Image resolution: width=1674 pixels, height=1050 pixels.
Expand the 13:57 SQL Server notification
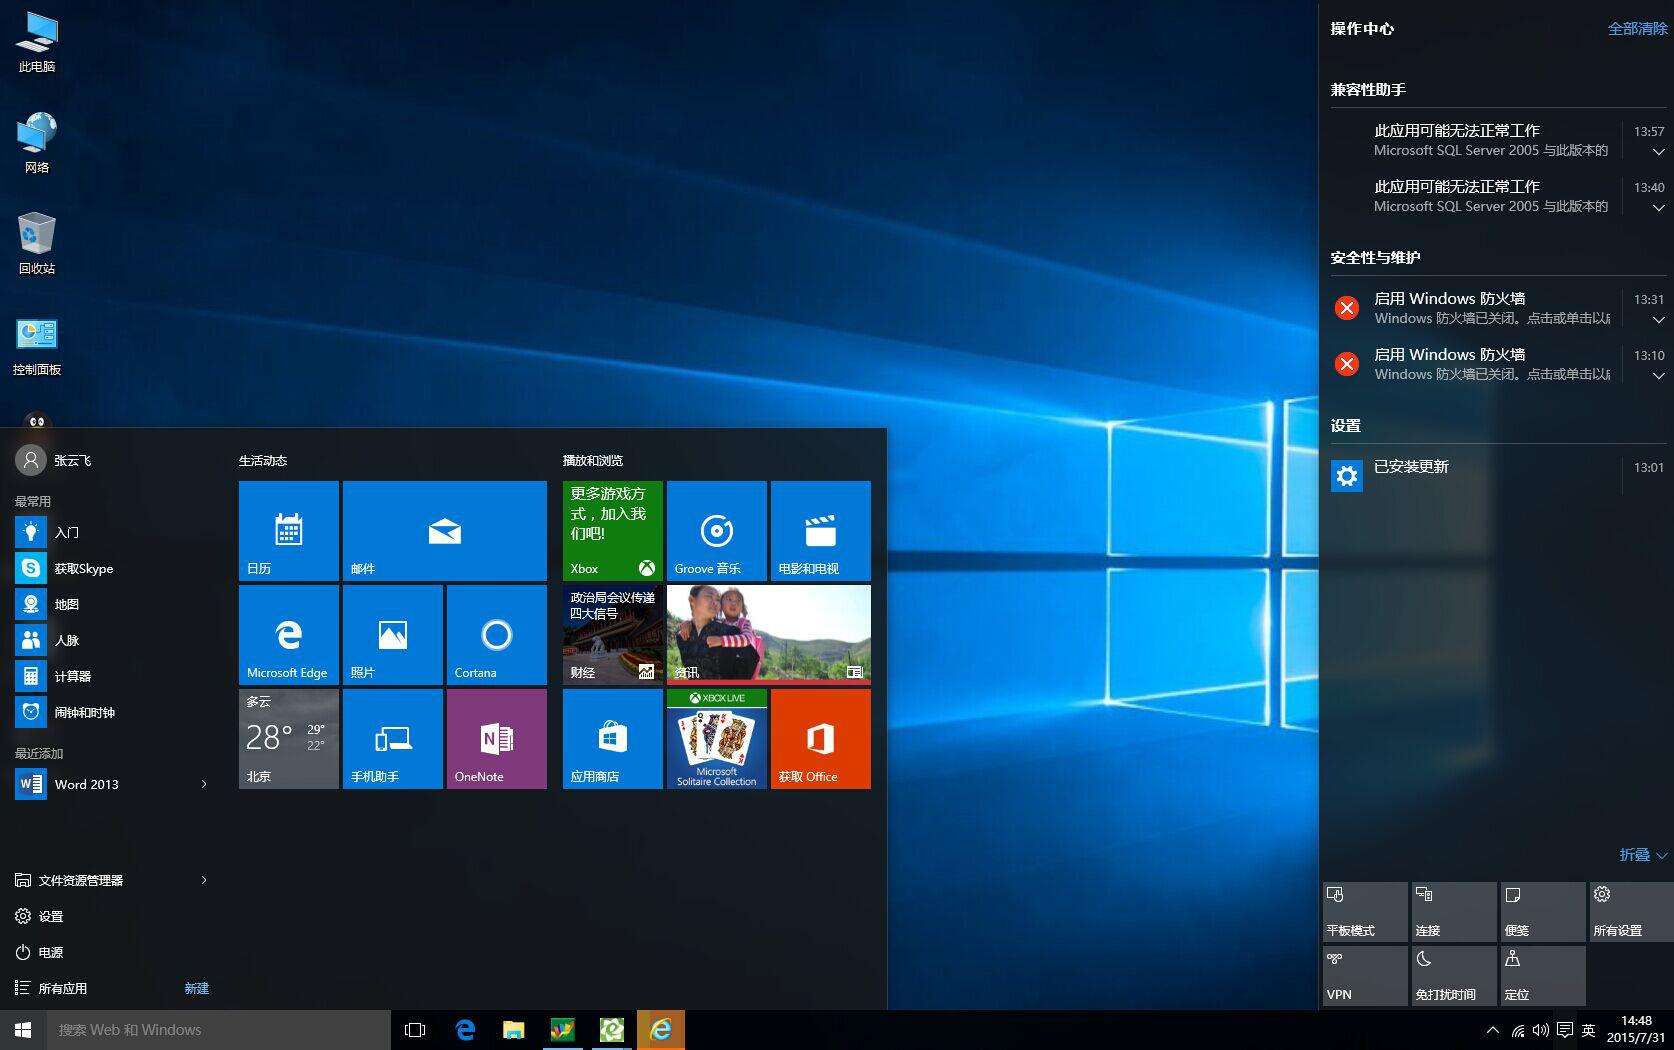[1658, 152]
